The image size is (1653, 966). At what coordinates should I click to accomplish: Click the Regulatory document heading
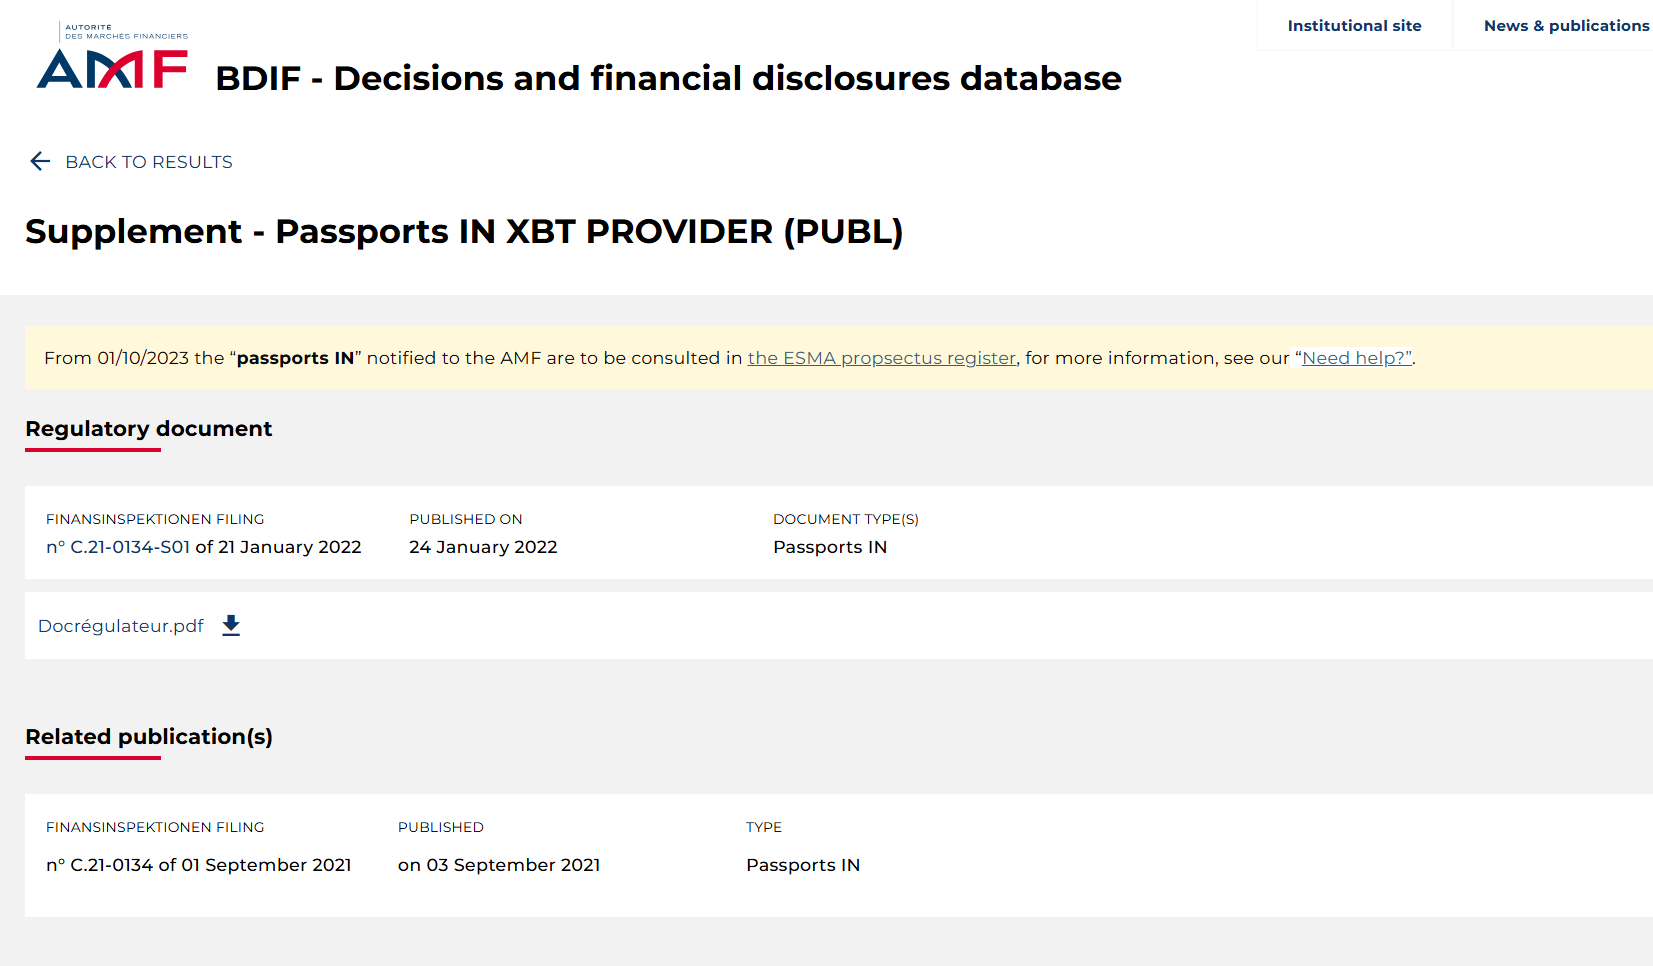click(x=149, y=428)
